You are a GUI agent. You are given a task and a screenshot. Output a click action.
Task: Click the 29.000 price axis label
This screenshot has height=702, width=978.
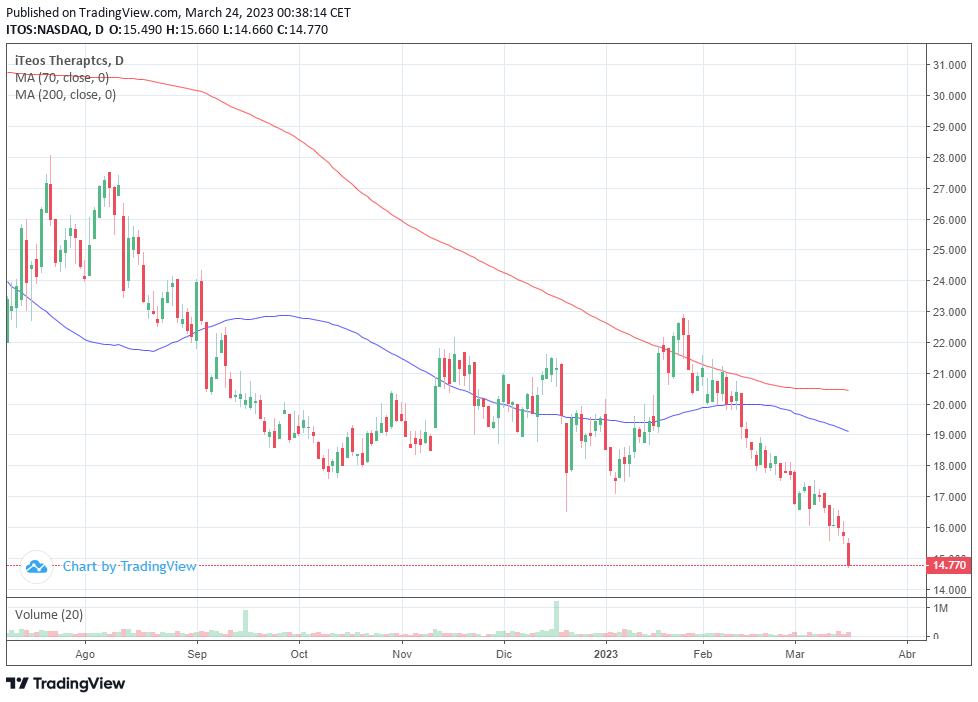point(949,127)
